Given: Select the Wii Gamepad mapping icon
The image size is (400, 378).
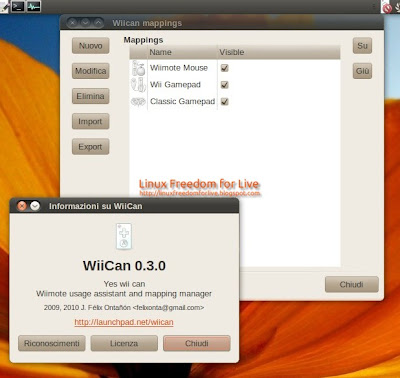Looking at the screenshot, I should coord(138,85).
